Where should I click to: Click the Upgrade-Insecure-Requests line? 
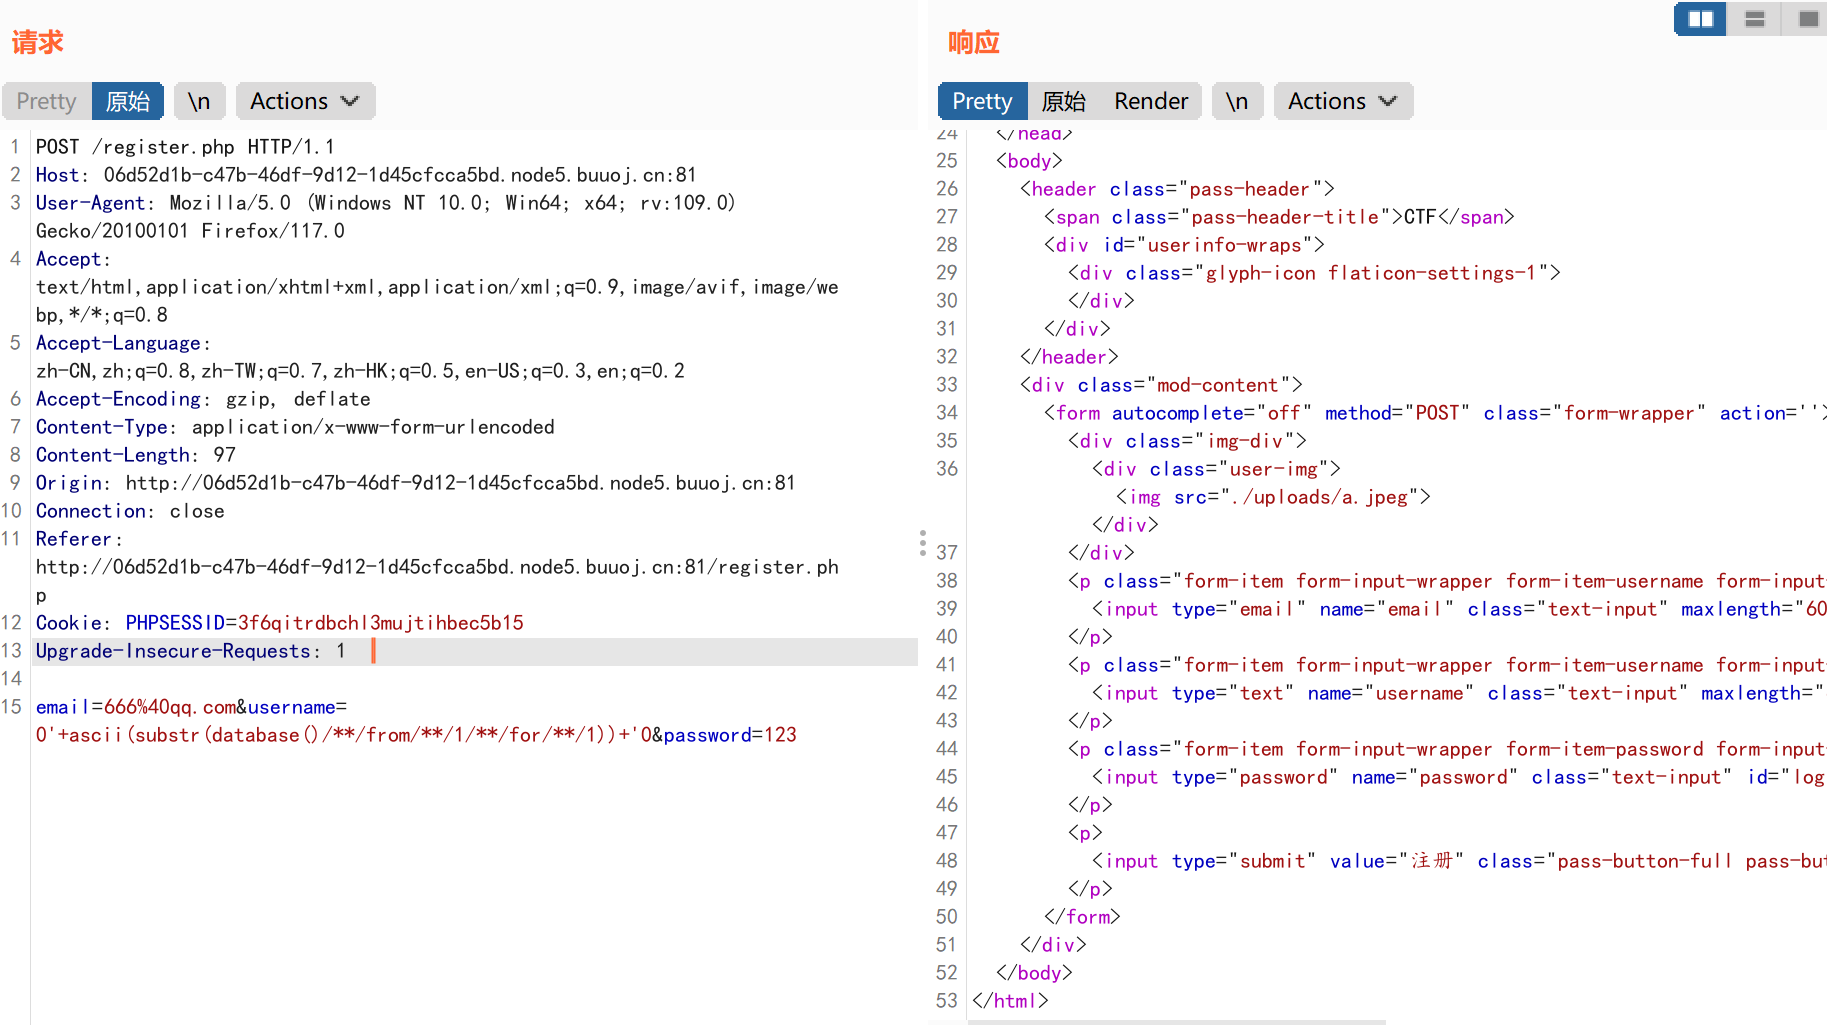pos(191,651)
